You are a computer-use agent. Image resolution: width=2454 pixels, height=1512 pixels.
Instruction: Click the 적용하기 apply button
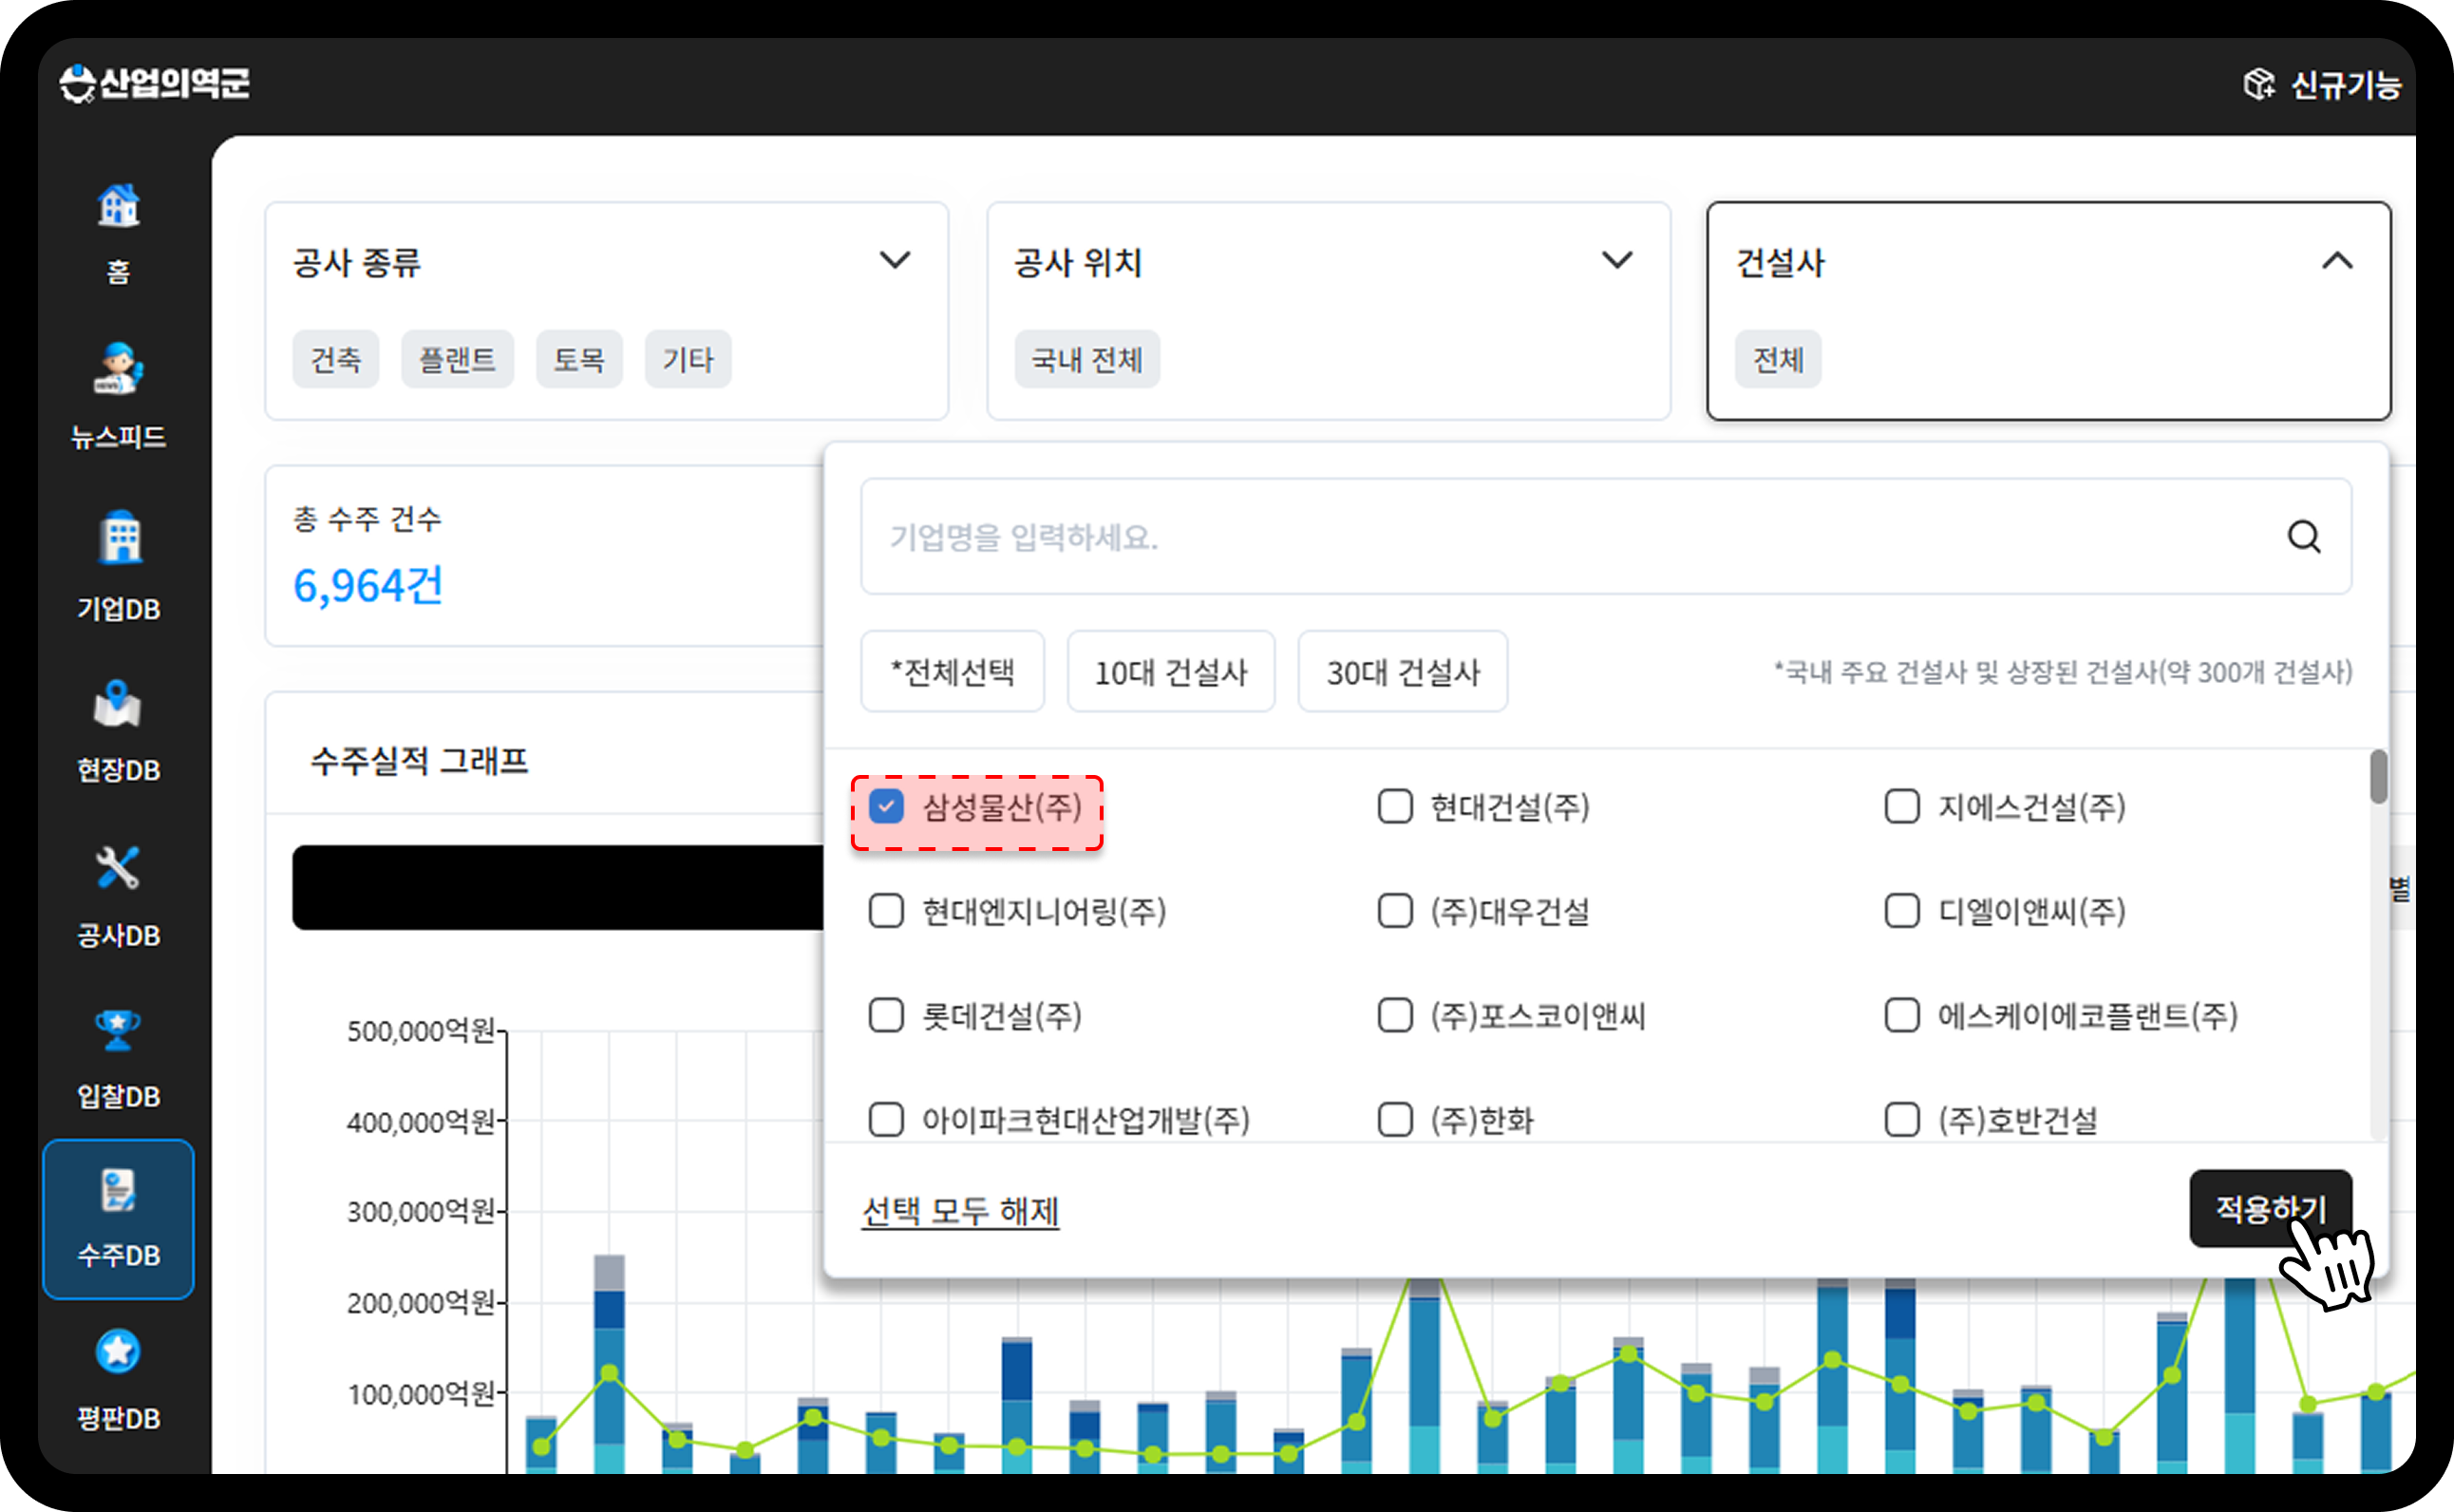click(x=2271, y=1209)
